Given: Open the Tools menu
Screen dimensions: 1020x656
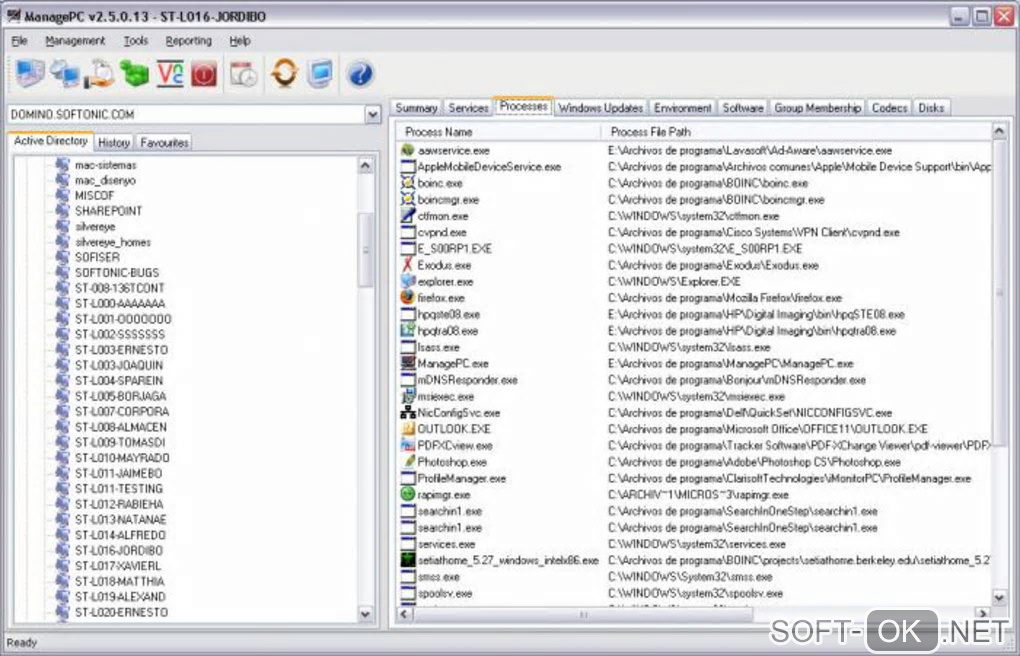Looking at the screenshot, I should tap(136, 40).
